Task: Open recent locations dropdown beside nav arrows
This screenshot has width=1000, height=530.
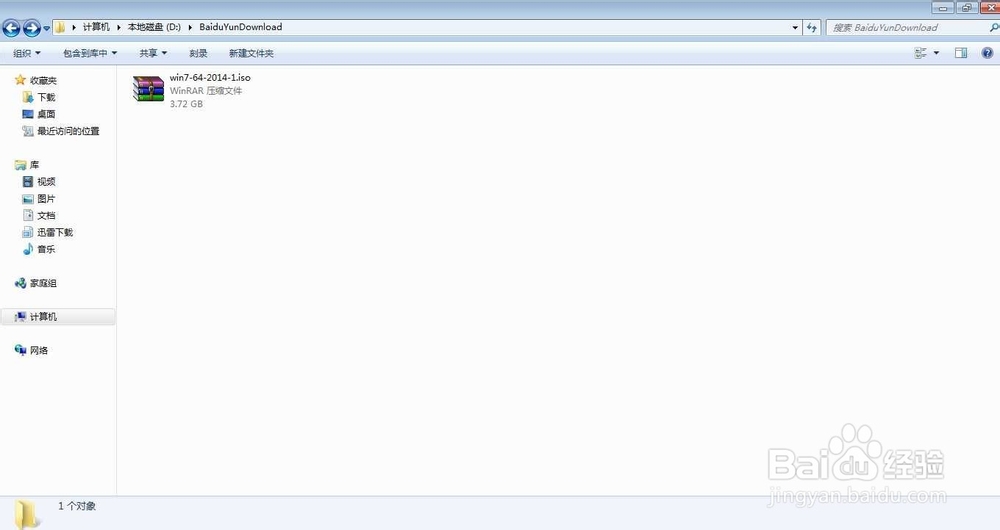Action: (x=47, y=29)
